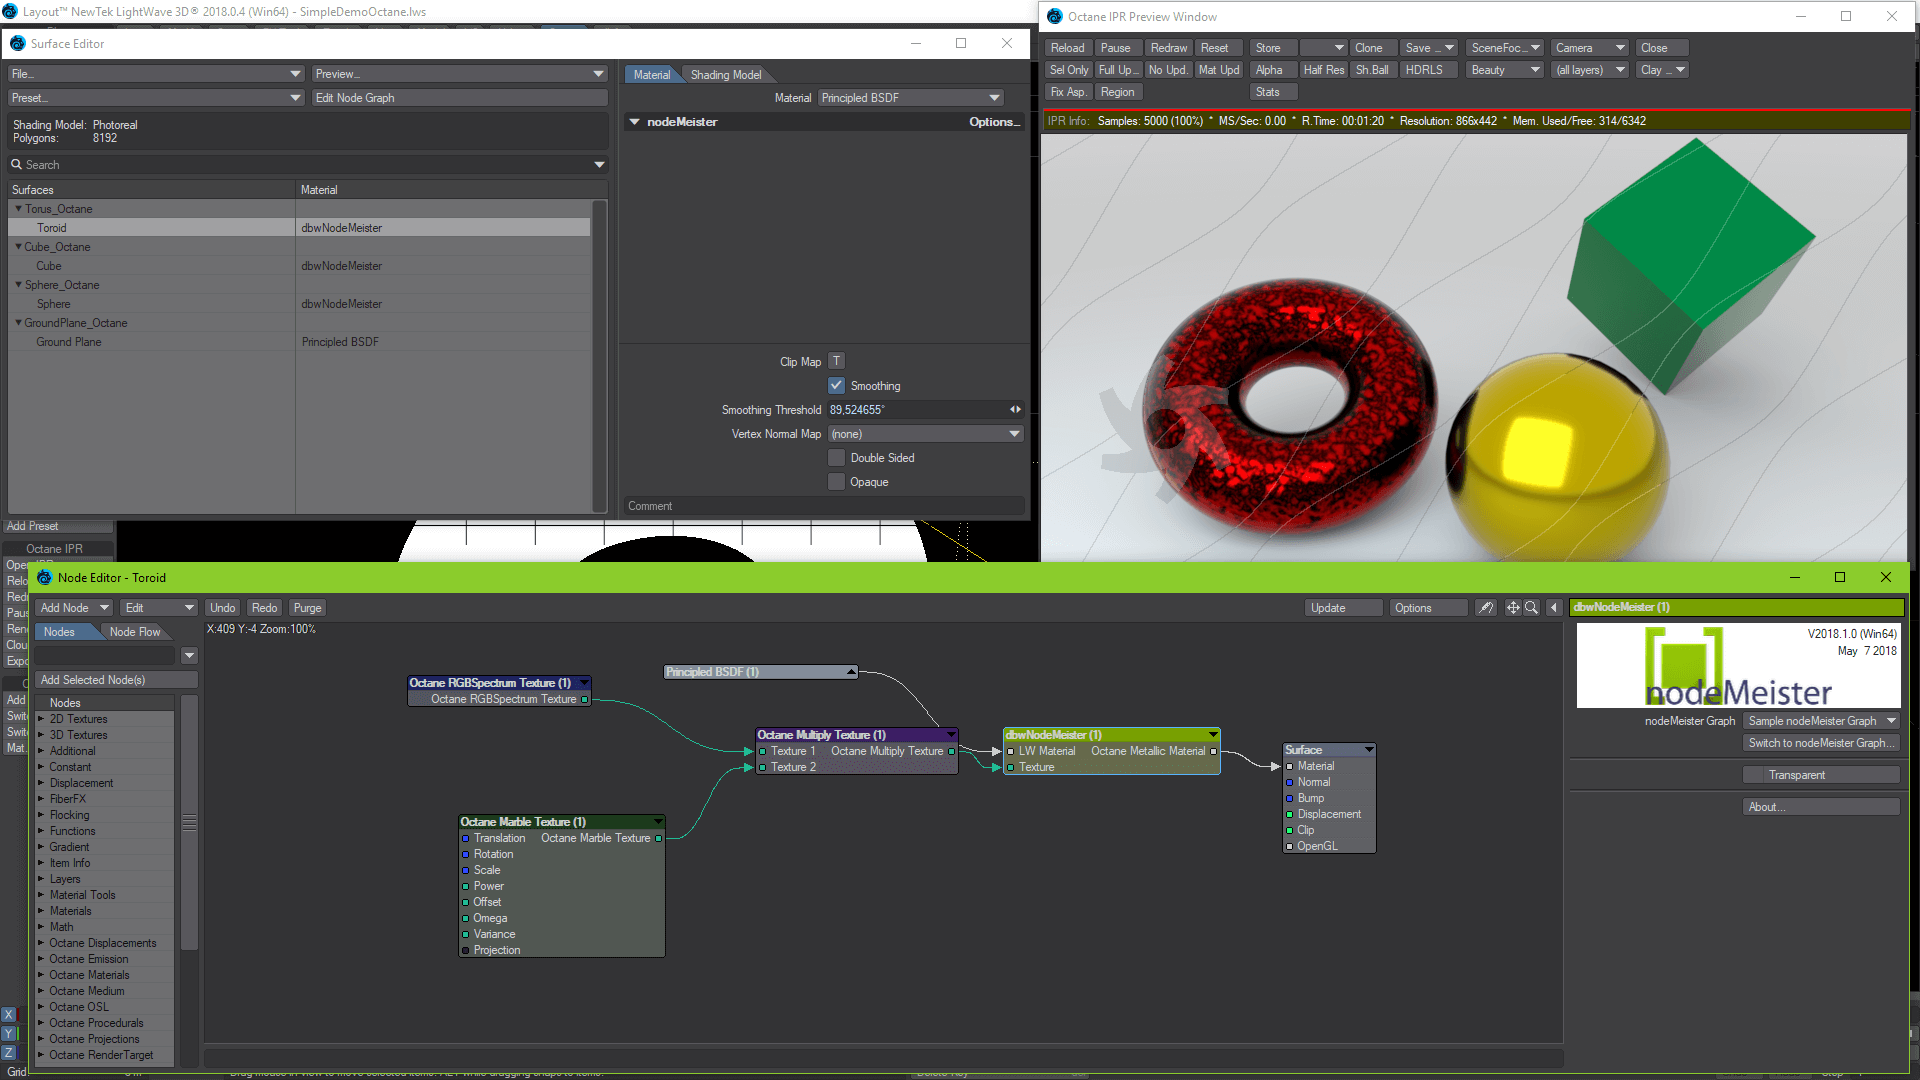The height and width of the screenshot is (1080, 1920).
Task: Enable the Opaque checkbox
Action: coord(837,482)
